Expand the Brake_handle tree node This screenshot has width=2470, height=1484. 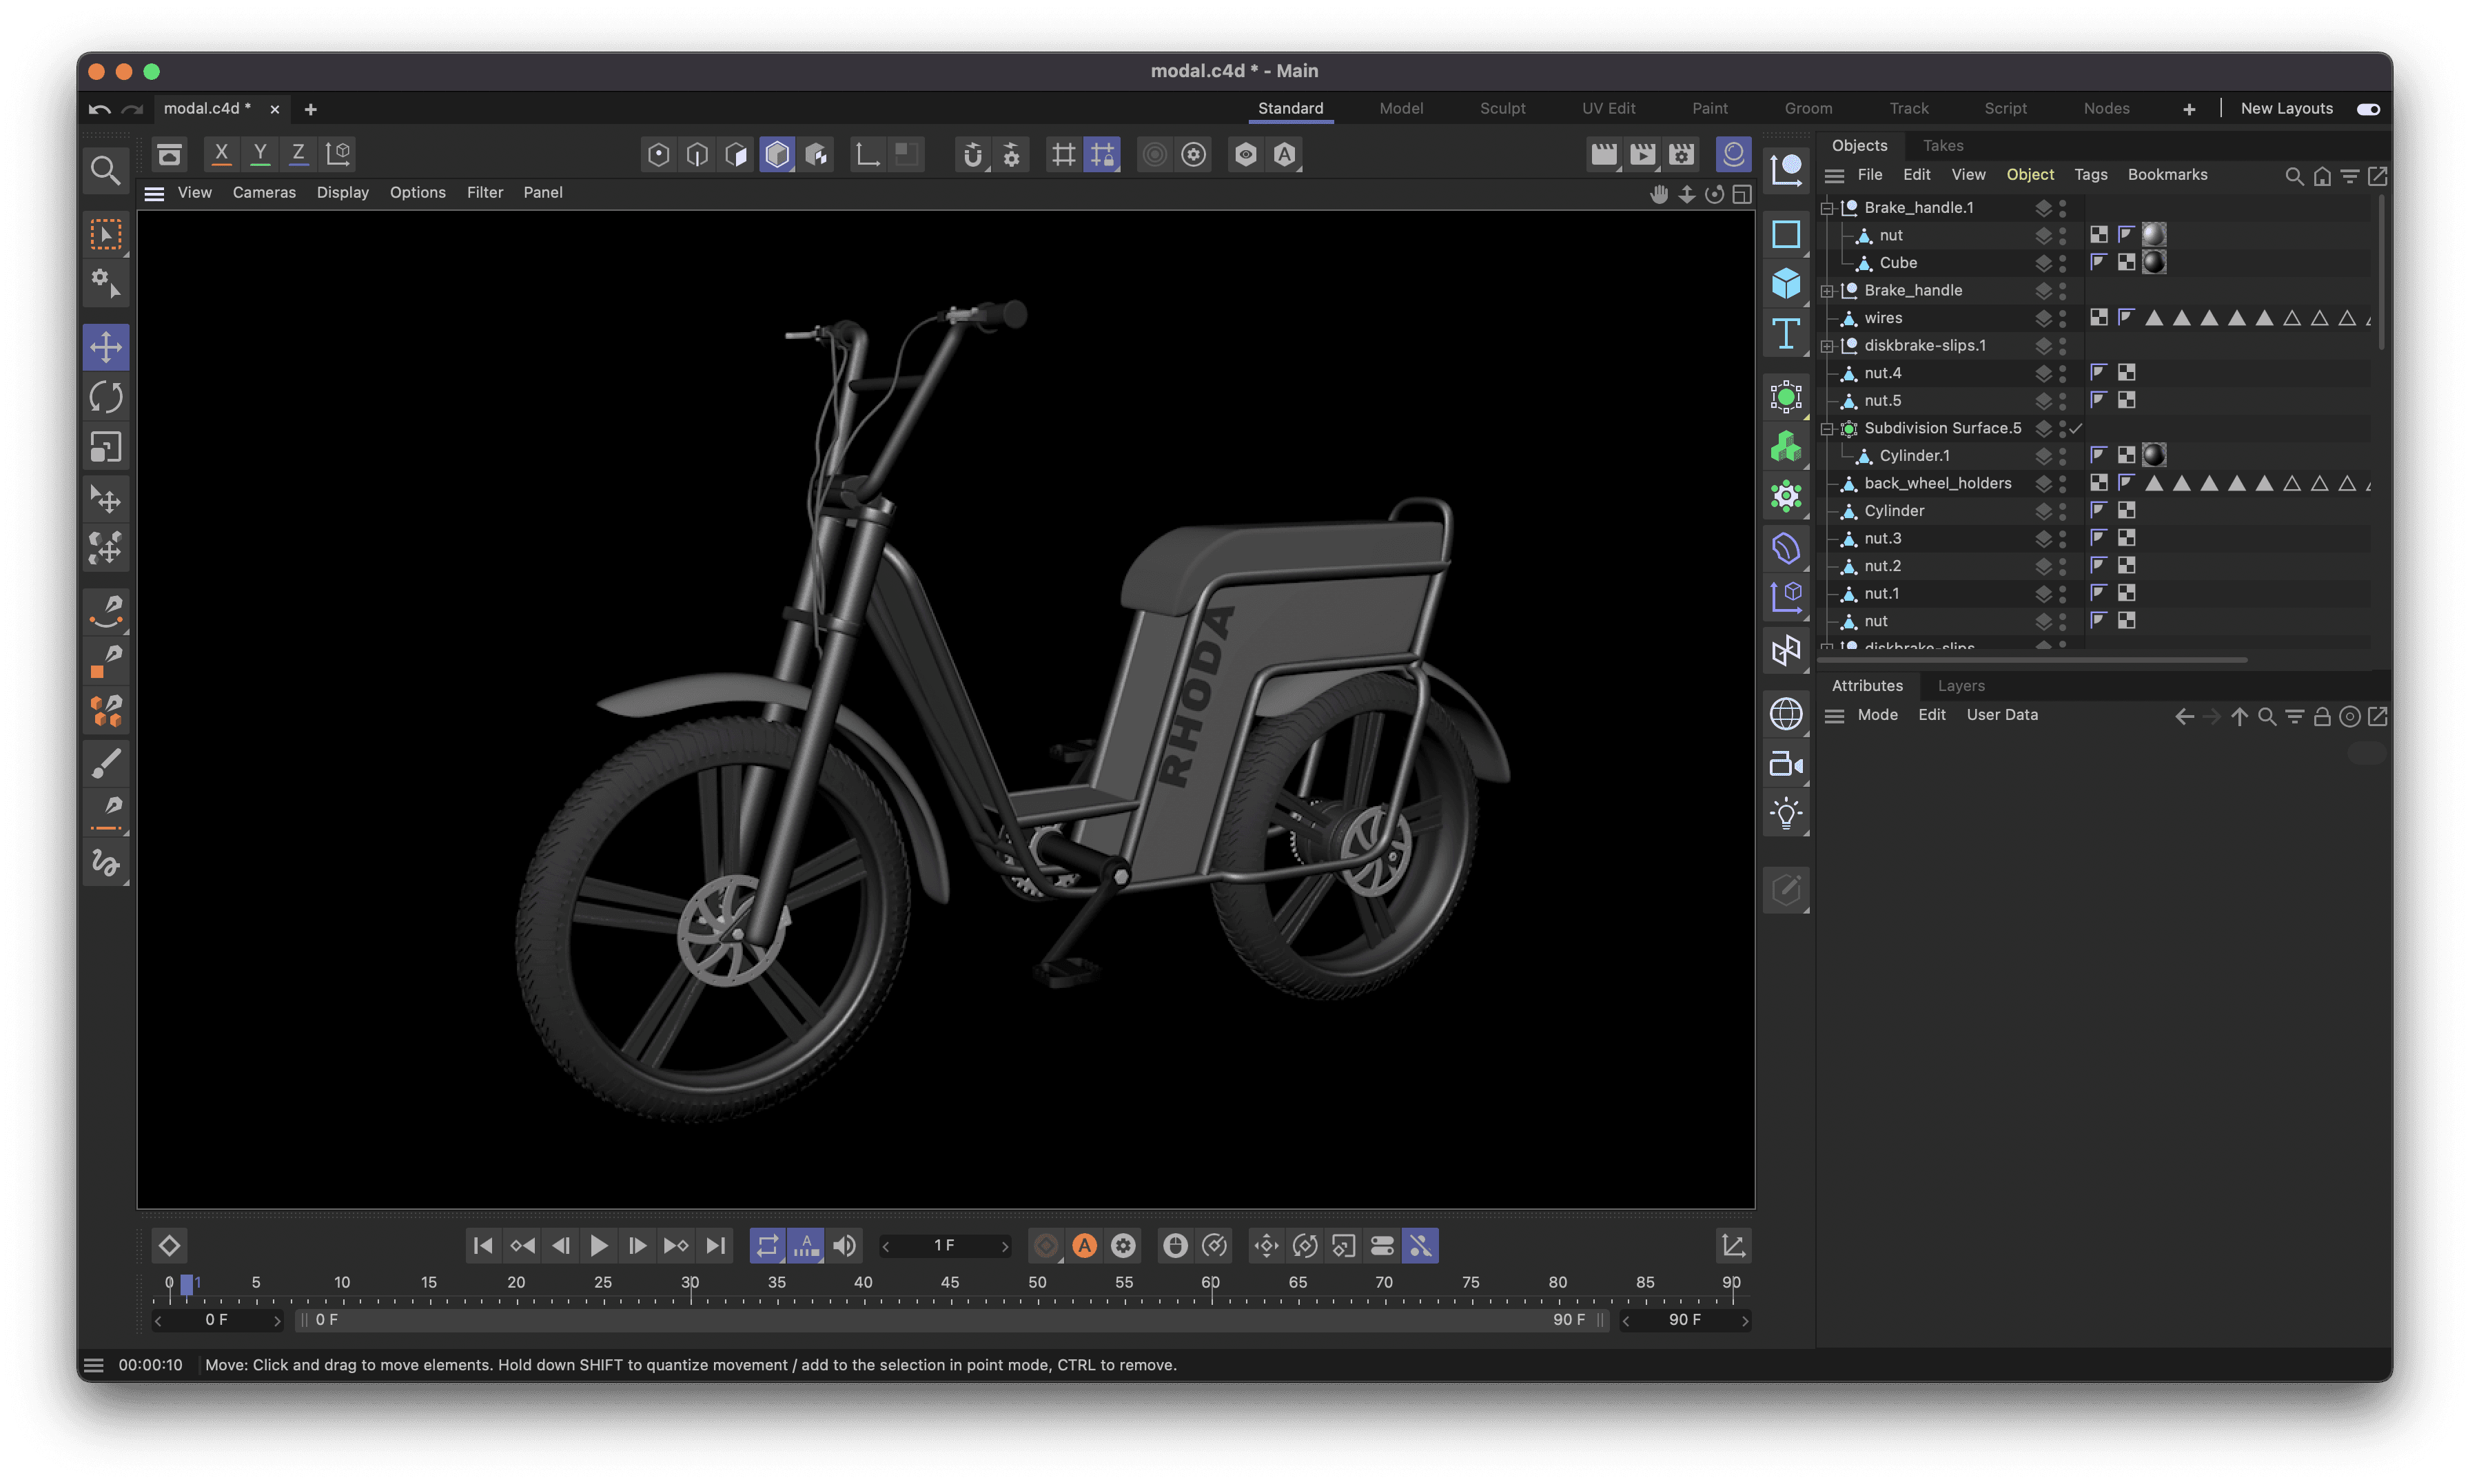pos(1827,291)
